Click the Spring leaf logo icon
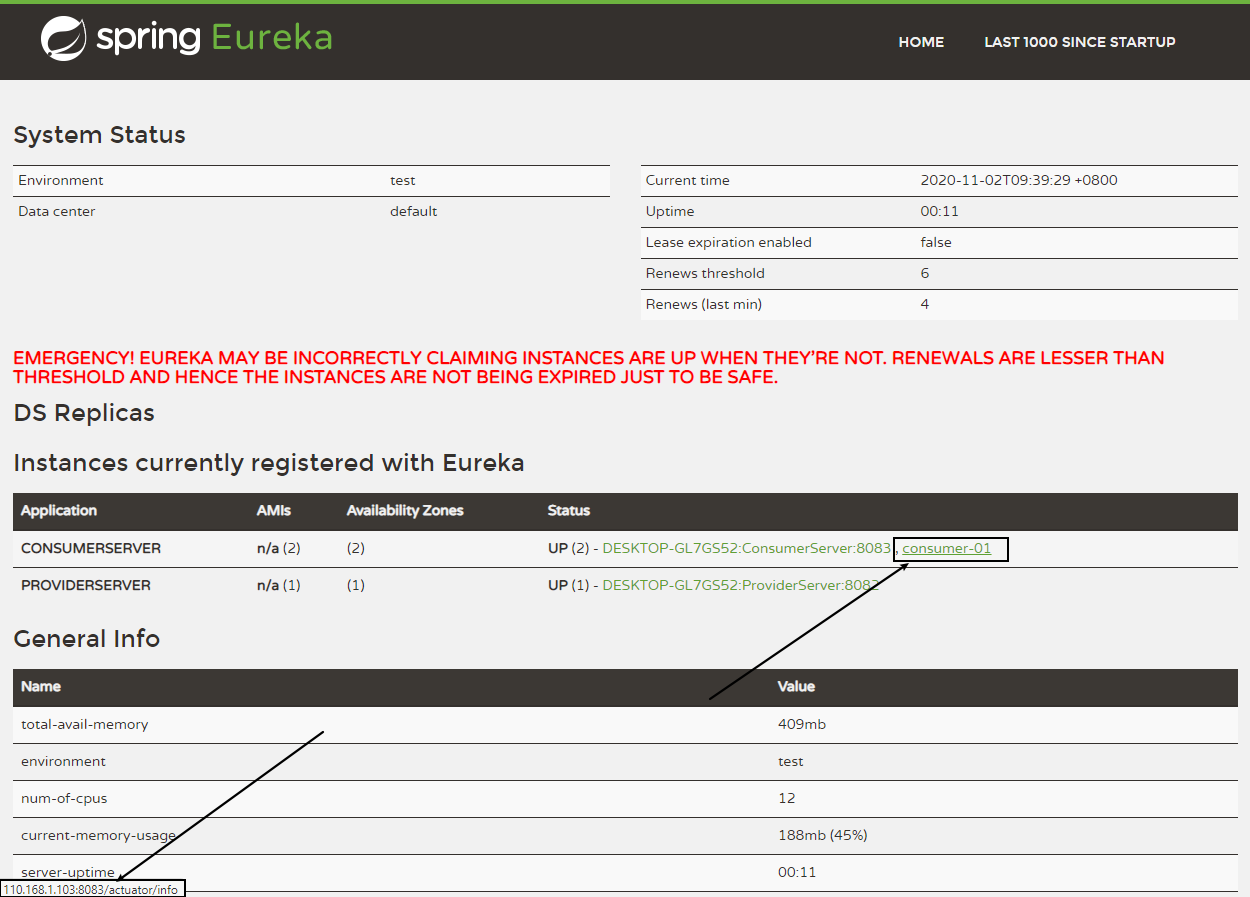Screen dimensions: 1250x897 click(x=63, y=39)
